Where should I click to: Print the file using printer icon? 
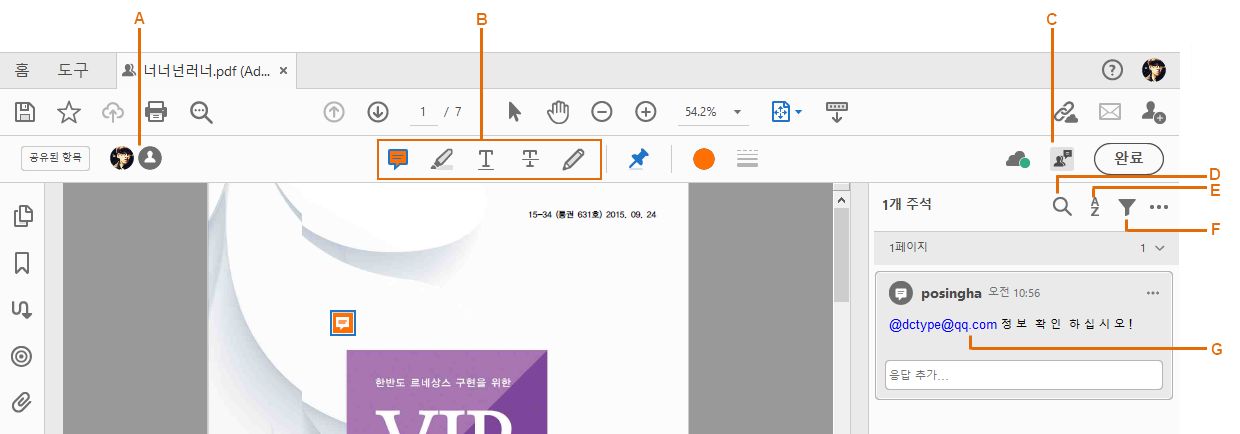point(157,112)
